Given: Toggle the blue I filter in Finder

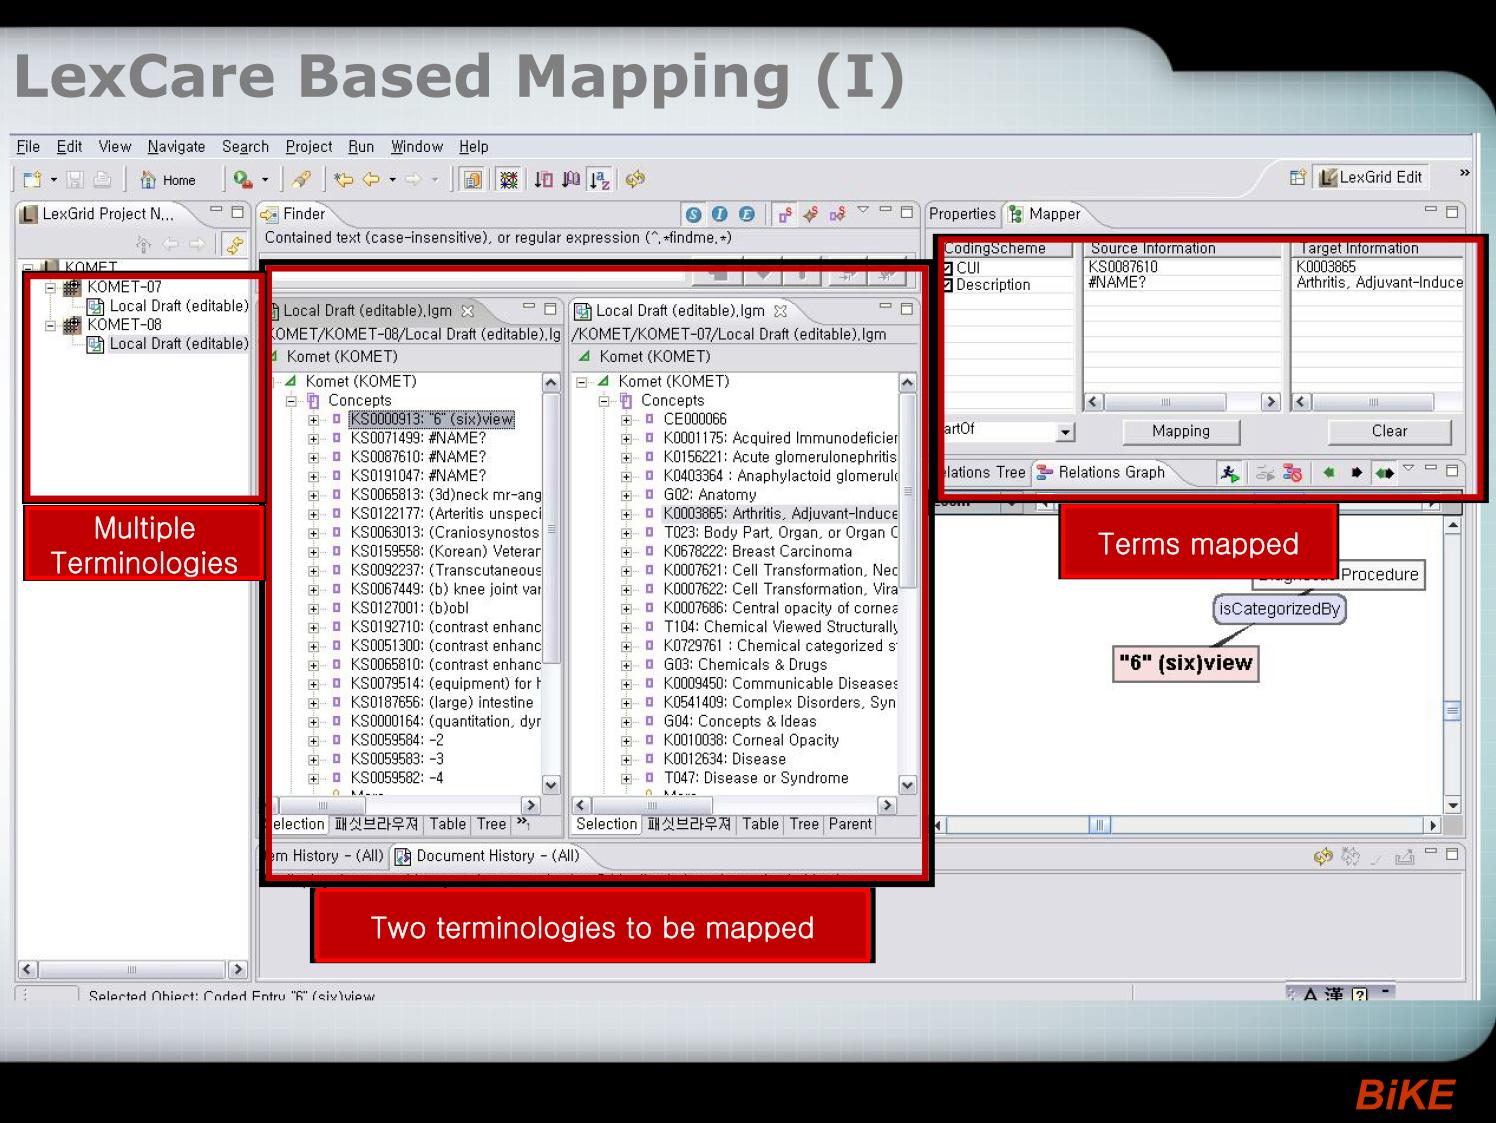Looking at the screenshot, I should tap(720, 214).
